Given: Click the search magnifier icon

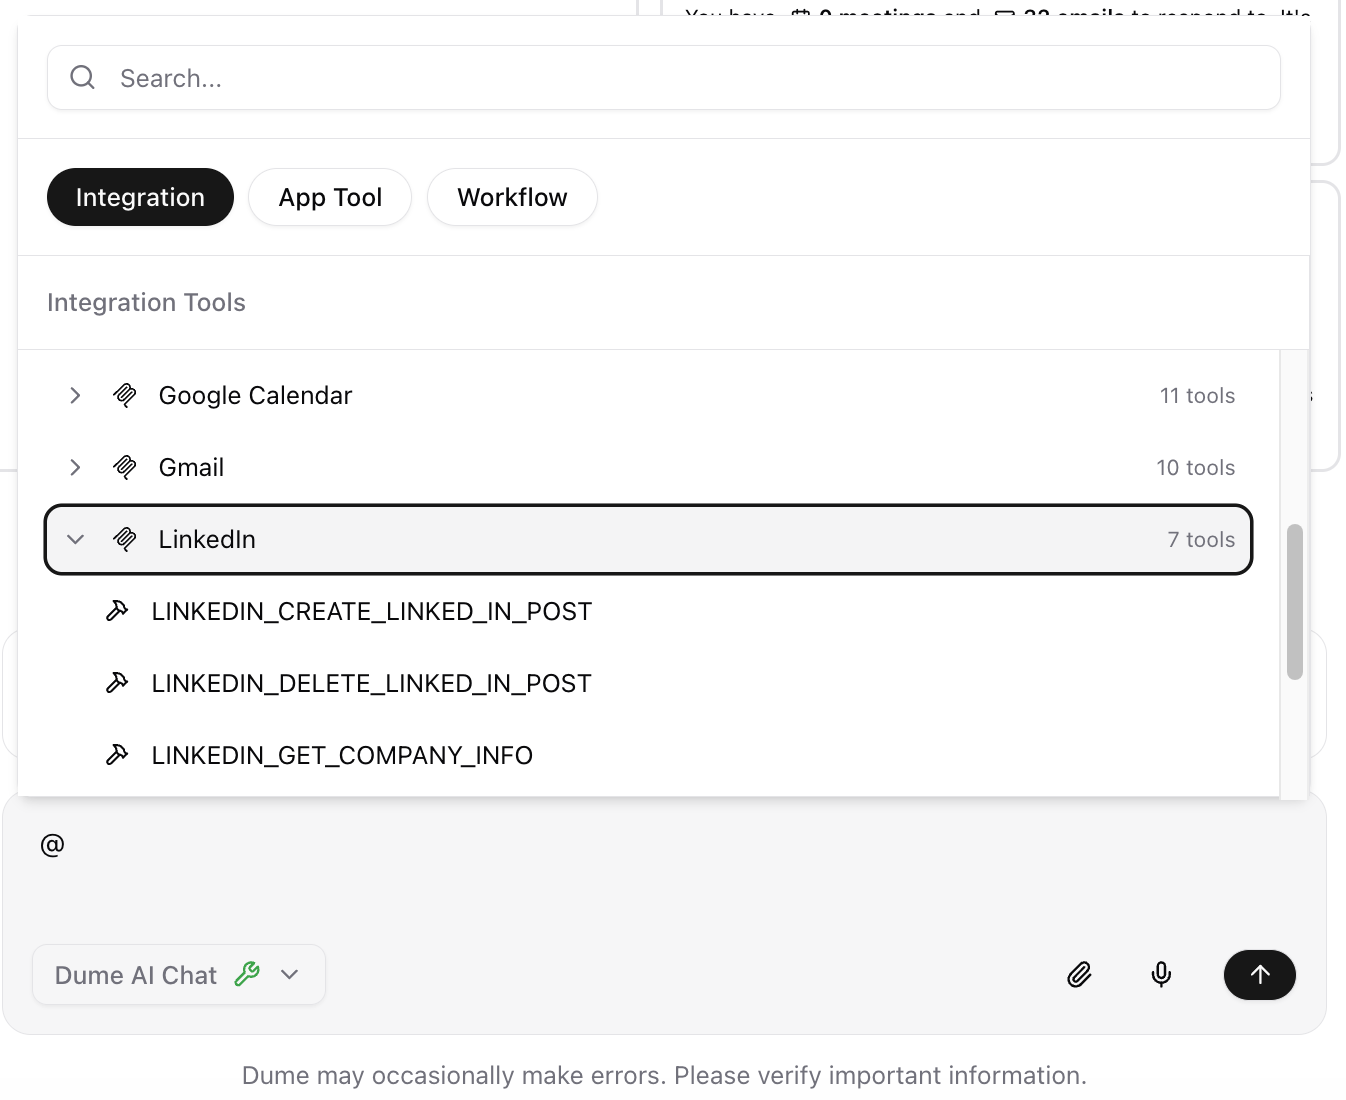Looking at the screenshot, I should coord(82,77).
